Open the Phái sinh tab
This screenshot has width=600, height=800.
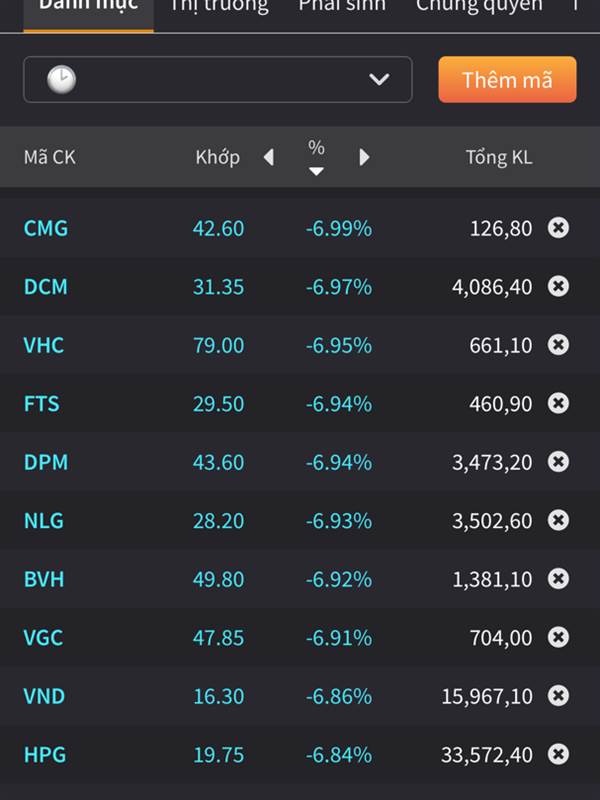coord(342,6)
